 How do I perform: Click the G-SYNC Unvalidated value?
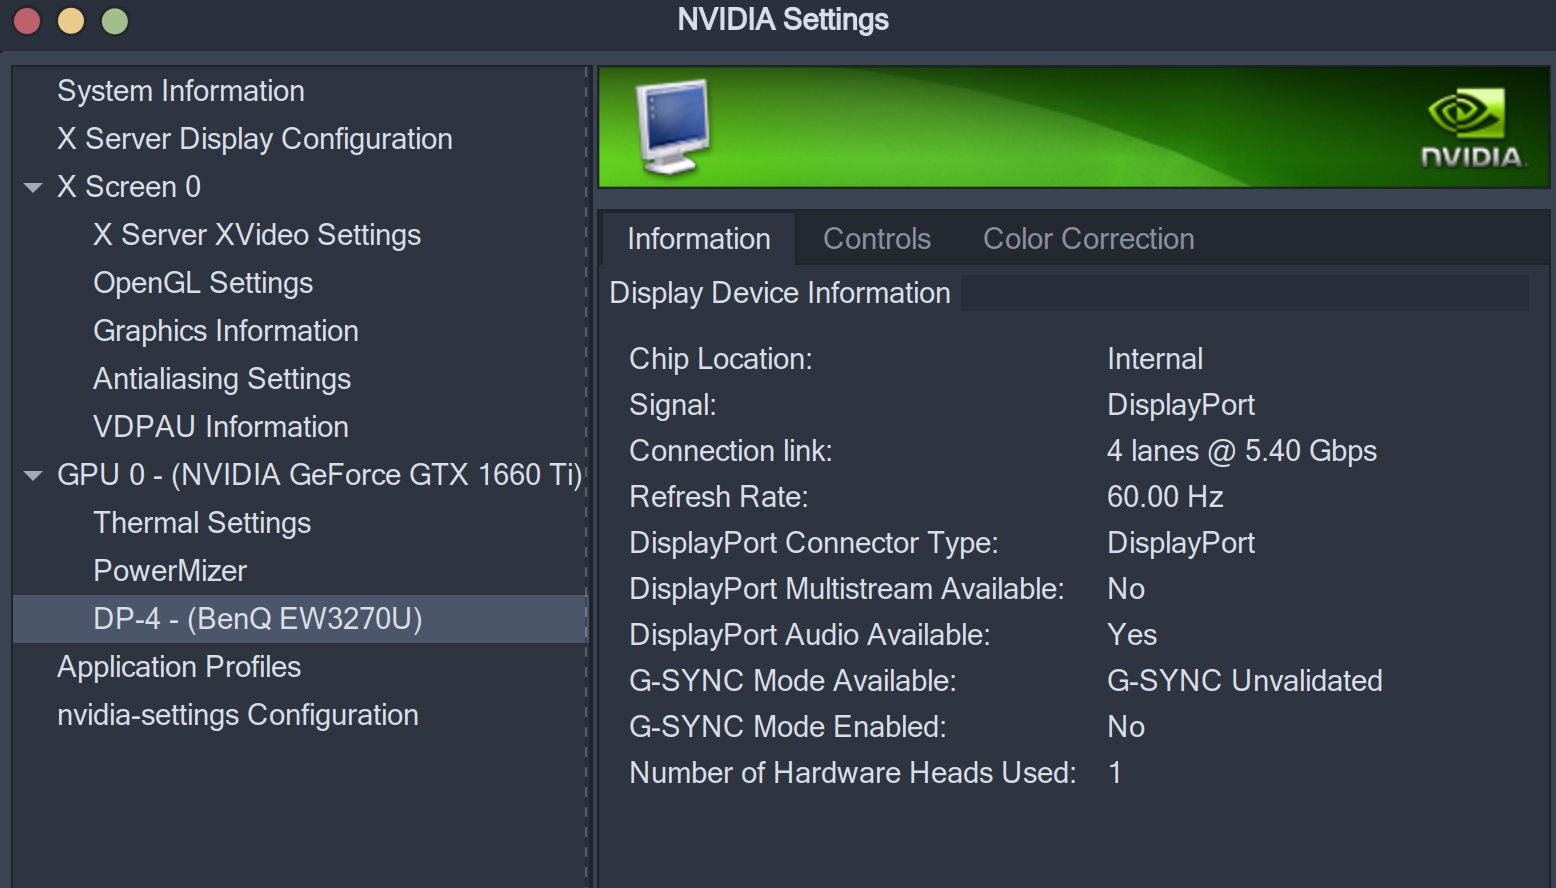1245,681
